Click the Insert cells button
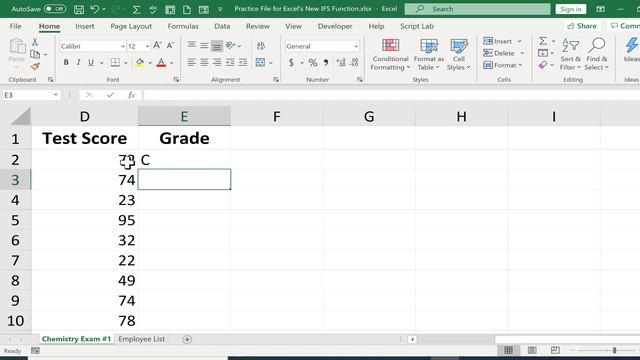Screen dimensions: 640x360 502,41
